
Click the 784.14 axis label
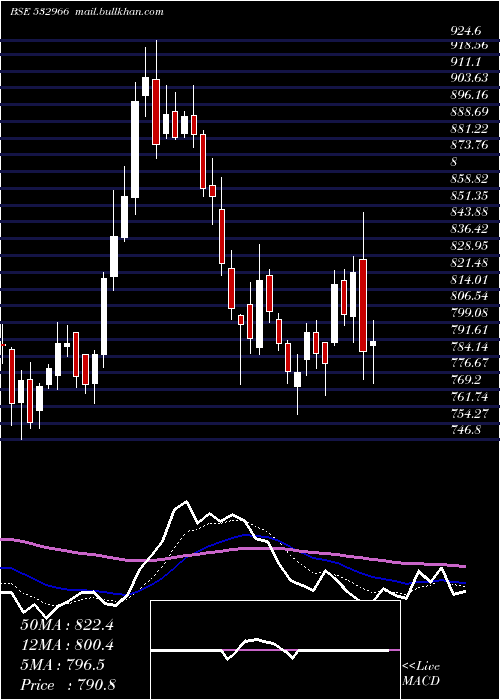[469, 346]
